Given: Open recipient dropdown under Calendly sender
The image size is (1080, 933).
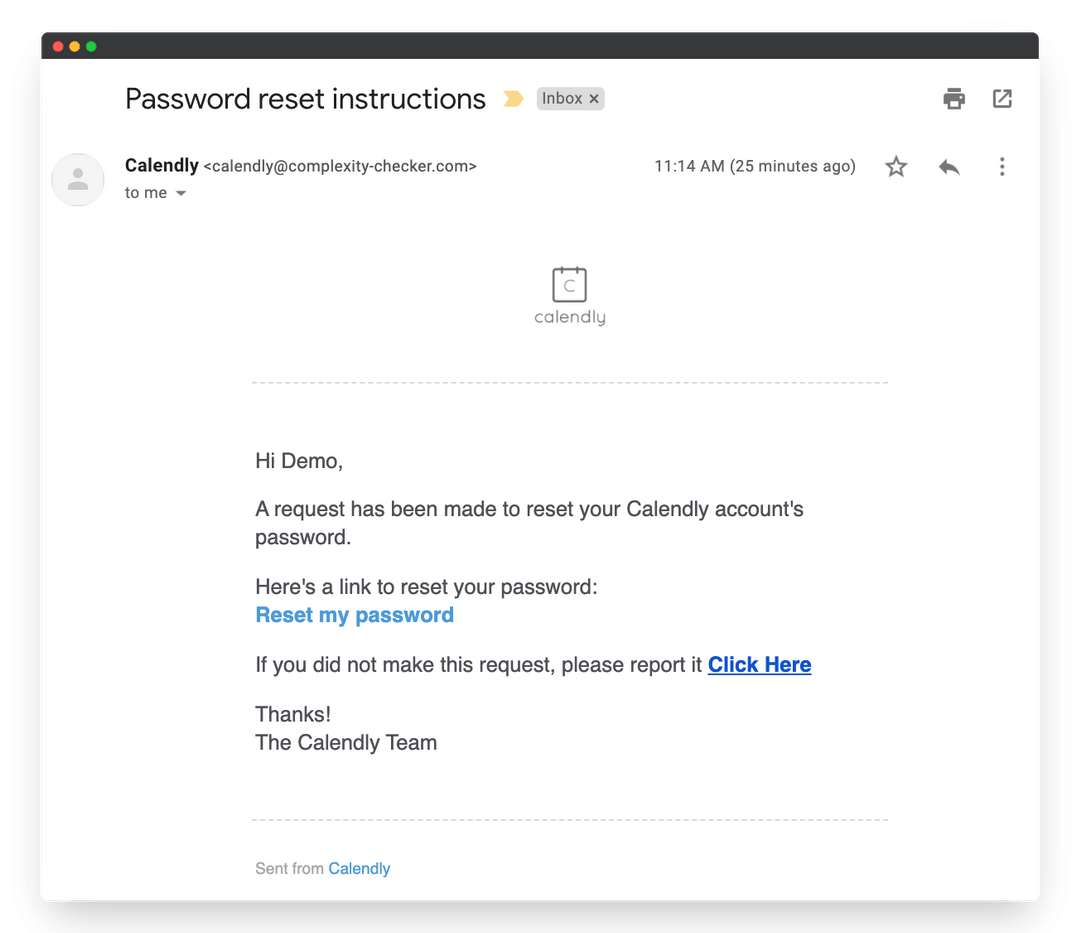Looking at the screenshot, I should click(180, 193).
